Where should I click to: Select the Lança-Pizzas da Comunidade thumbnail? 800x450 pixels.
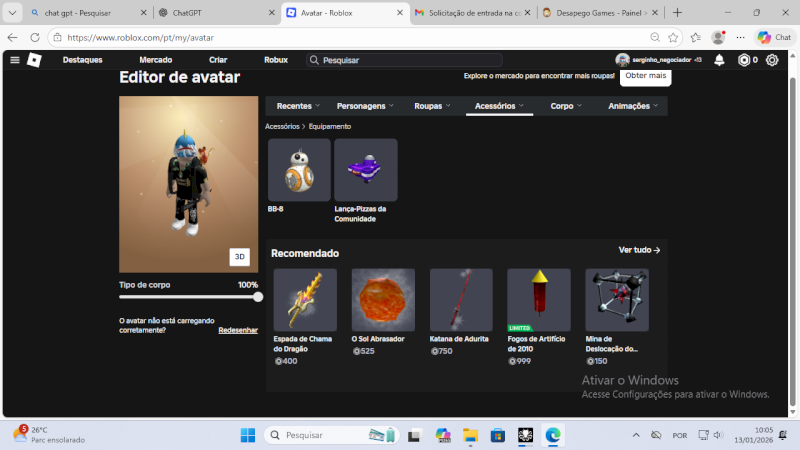tap(366, 170)
